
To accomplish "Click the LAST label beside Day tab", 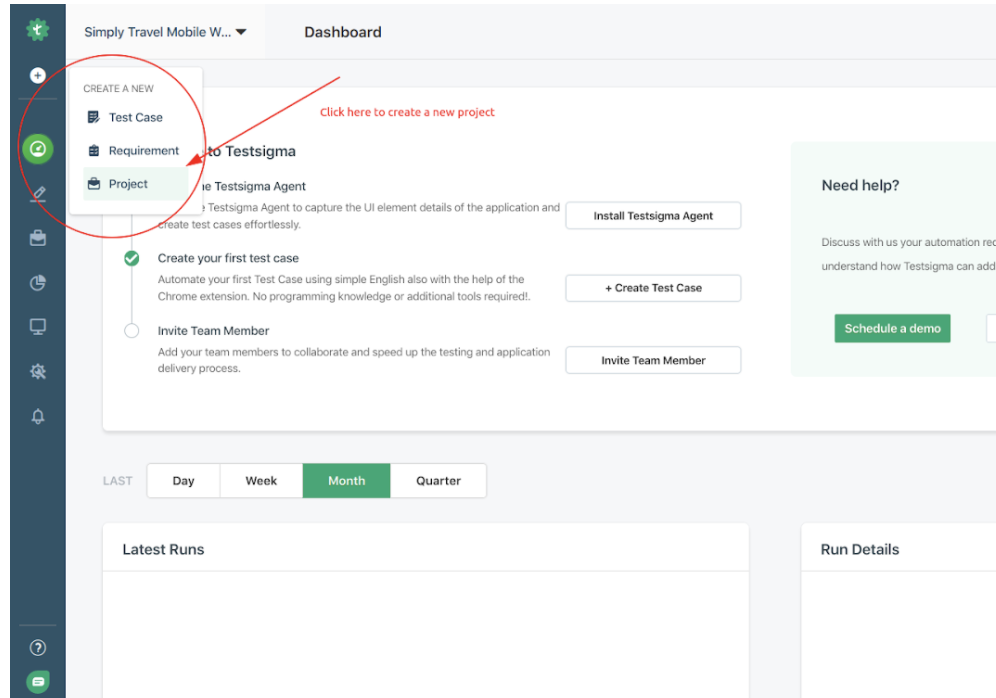I will (x=118, y=481).
